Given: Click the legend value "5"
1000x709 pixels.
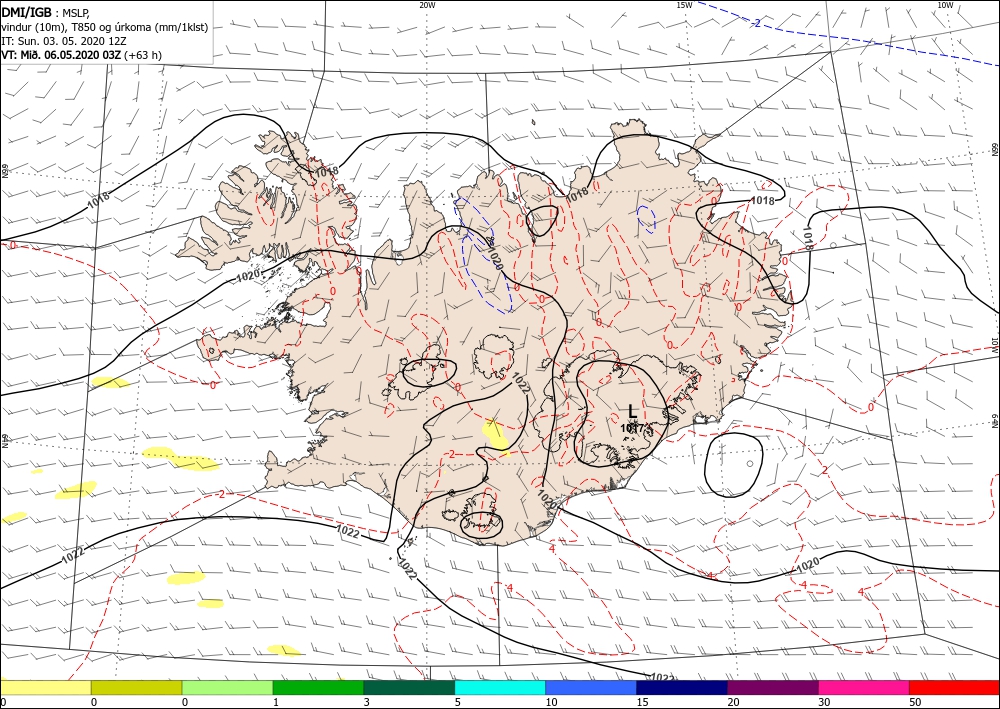Looking at the screenshot, I should point(458,702).
